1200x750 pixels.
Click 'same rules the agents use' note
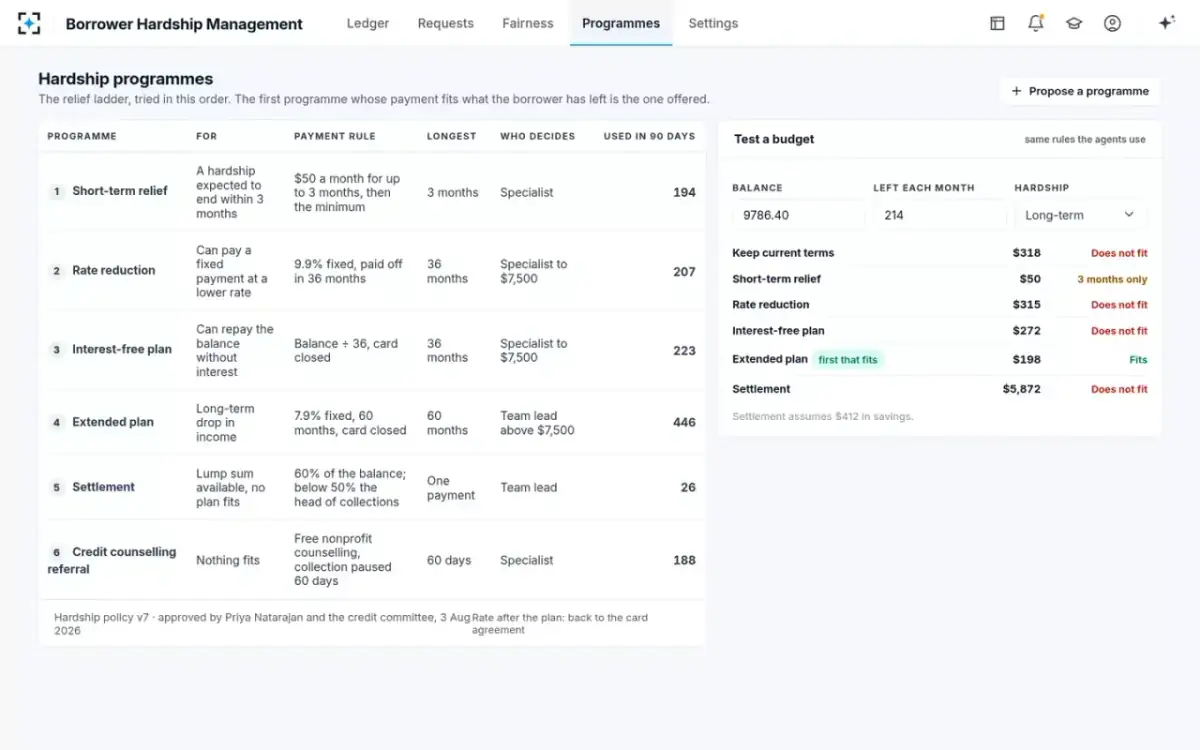click(x=1085, y=140)
